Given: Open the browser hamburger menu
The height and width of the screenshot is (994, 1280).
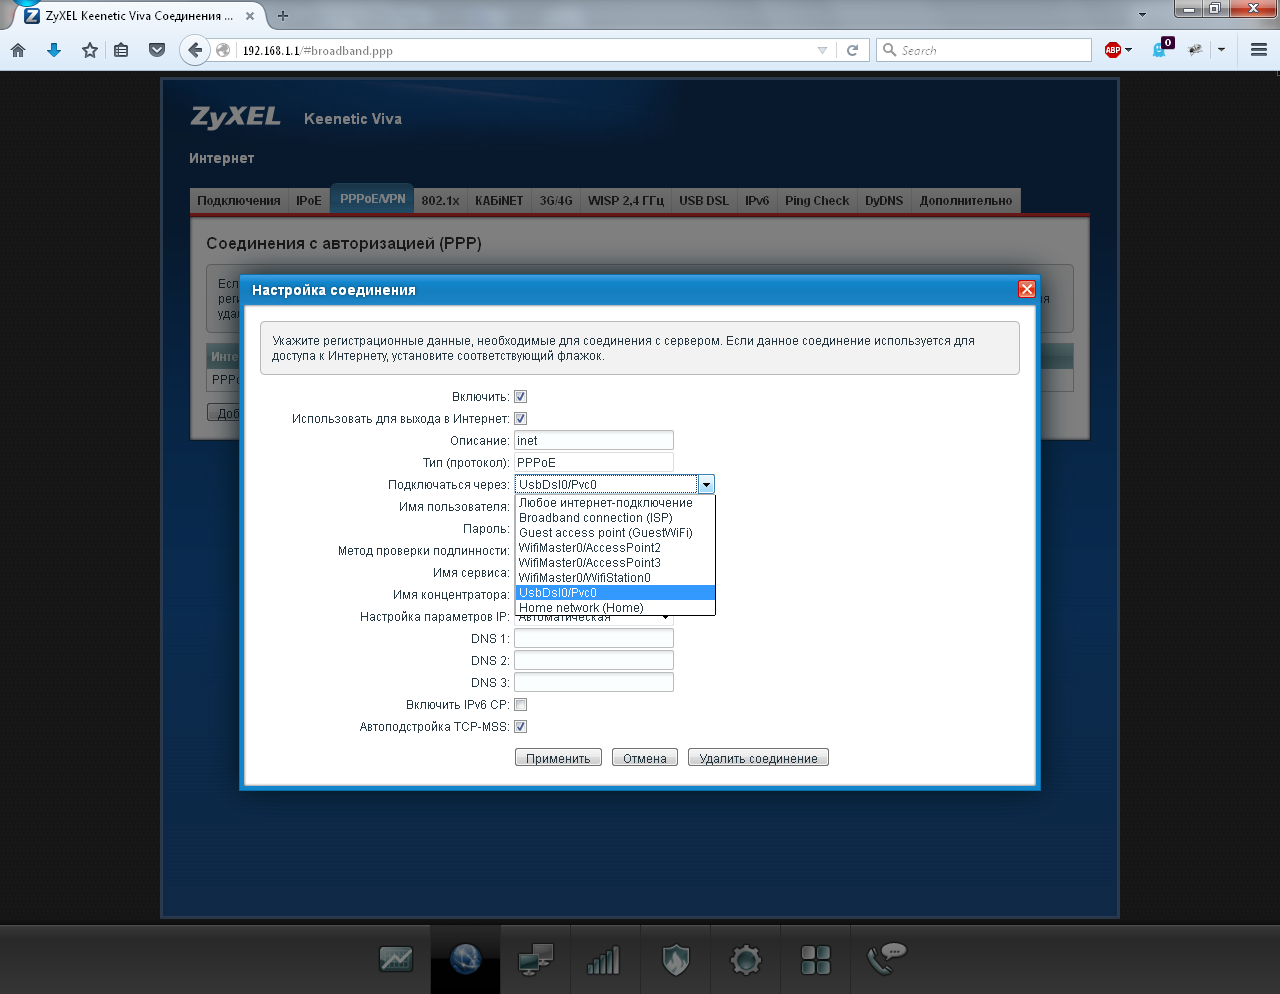Looking at the screenshot, I should click(x=1259, y=50).
